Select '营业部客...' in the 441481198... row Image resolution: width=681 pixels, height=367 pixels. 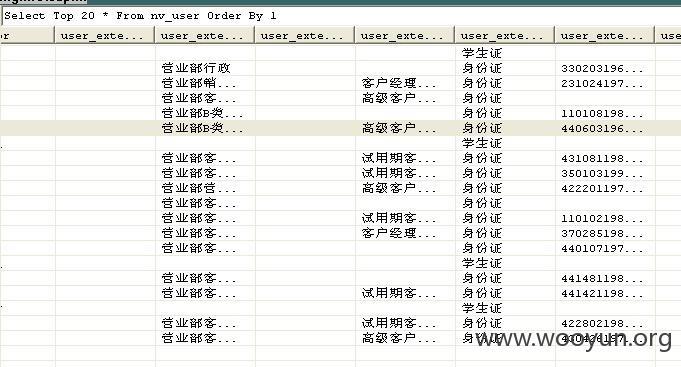[x=198, y=278]
